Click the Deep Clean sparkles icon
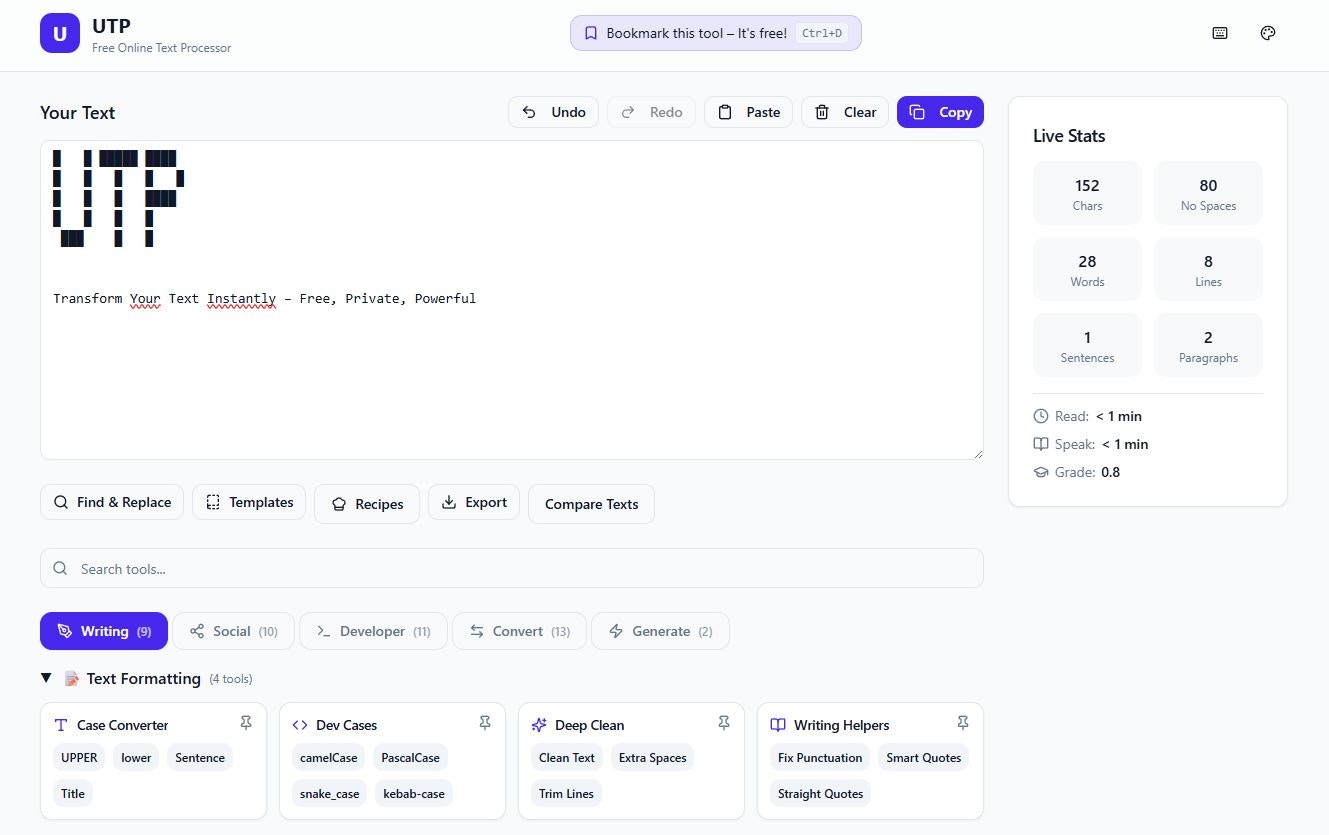The height and width of the screenshot is (835, 1329). 539,724
